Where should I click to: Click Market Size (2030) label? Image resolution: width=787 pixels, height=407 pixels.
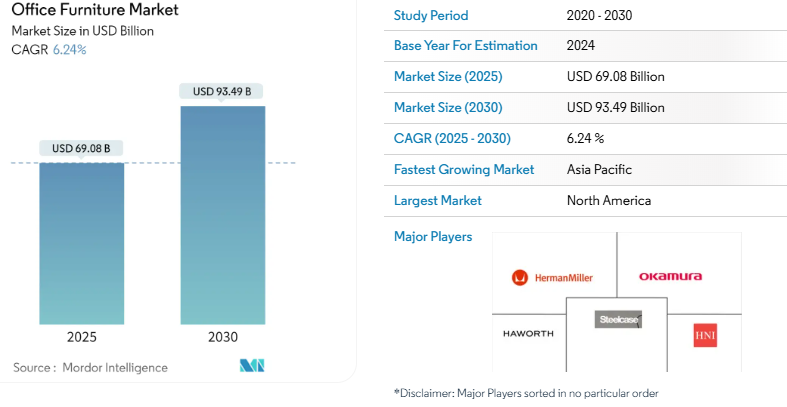pos(448,108)
